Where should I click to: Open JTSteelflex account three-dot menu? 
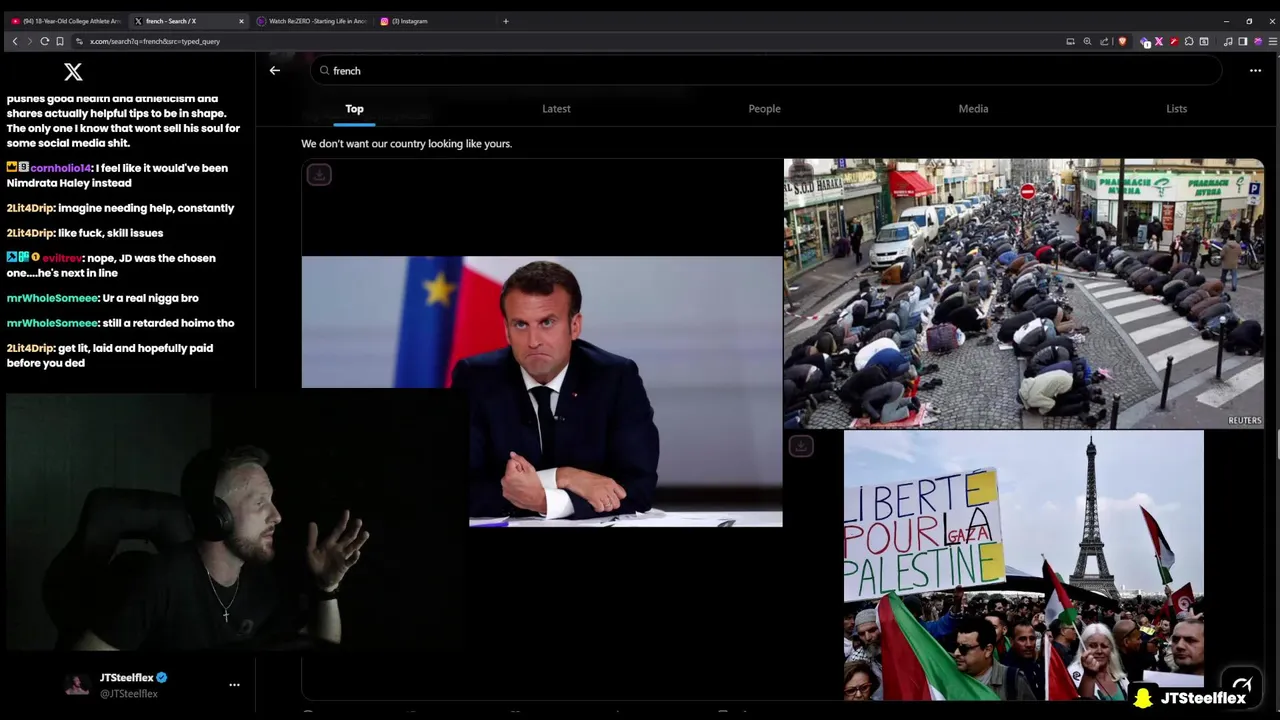coord(234,685)
